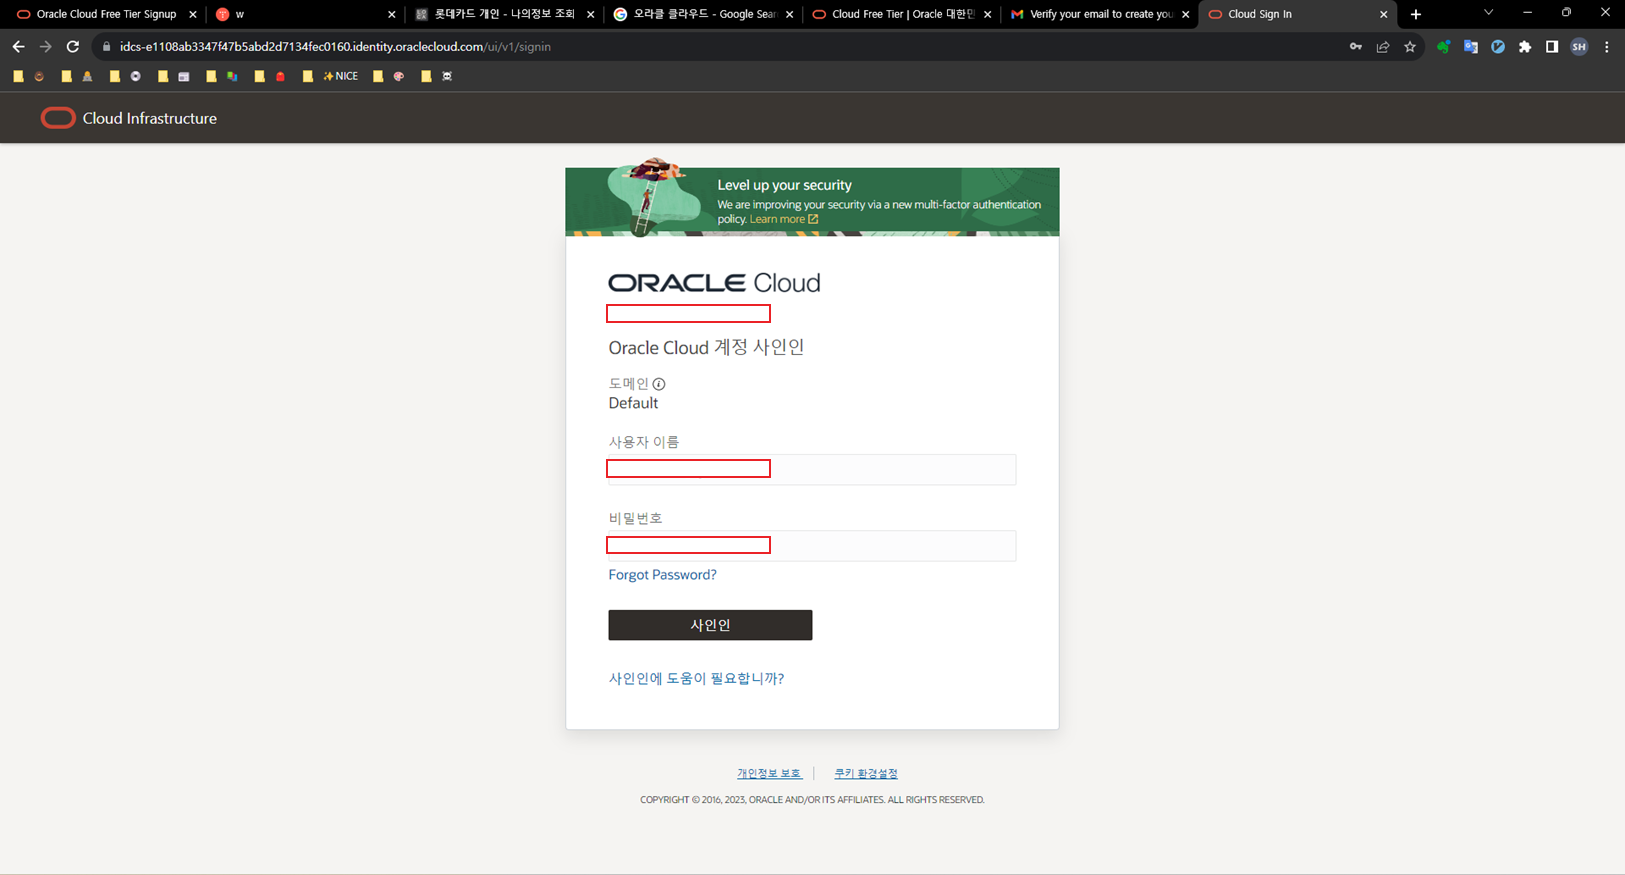This screenshot has width=1625, height=875.
Task: Share this page via share icon
Action: pyautogui.click(x=1383, y=47)
